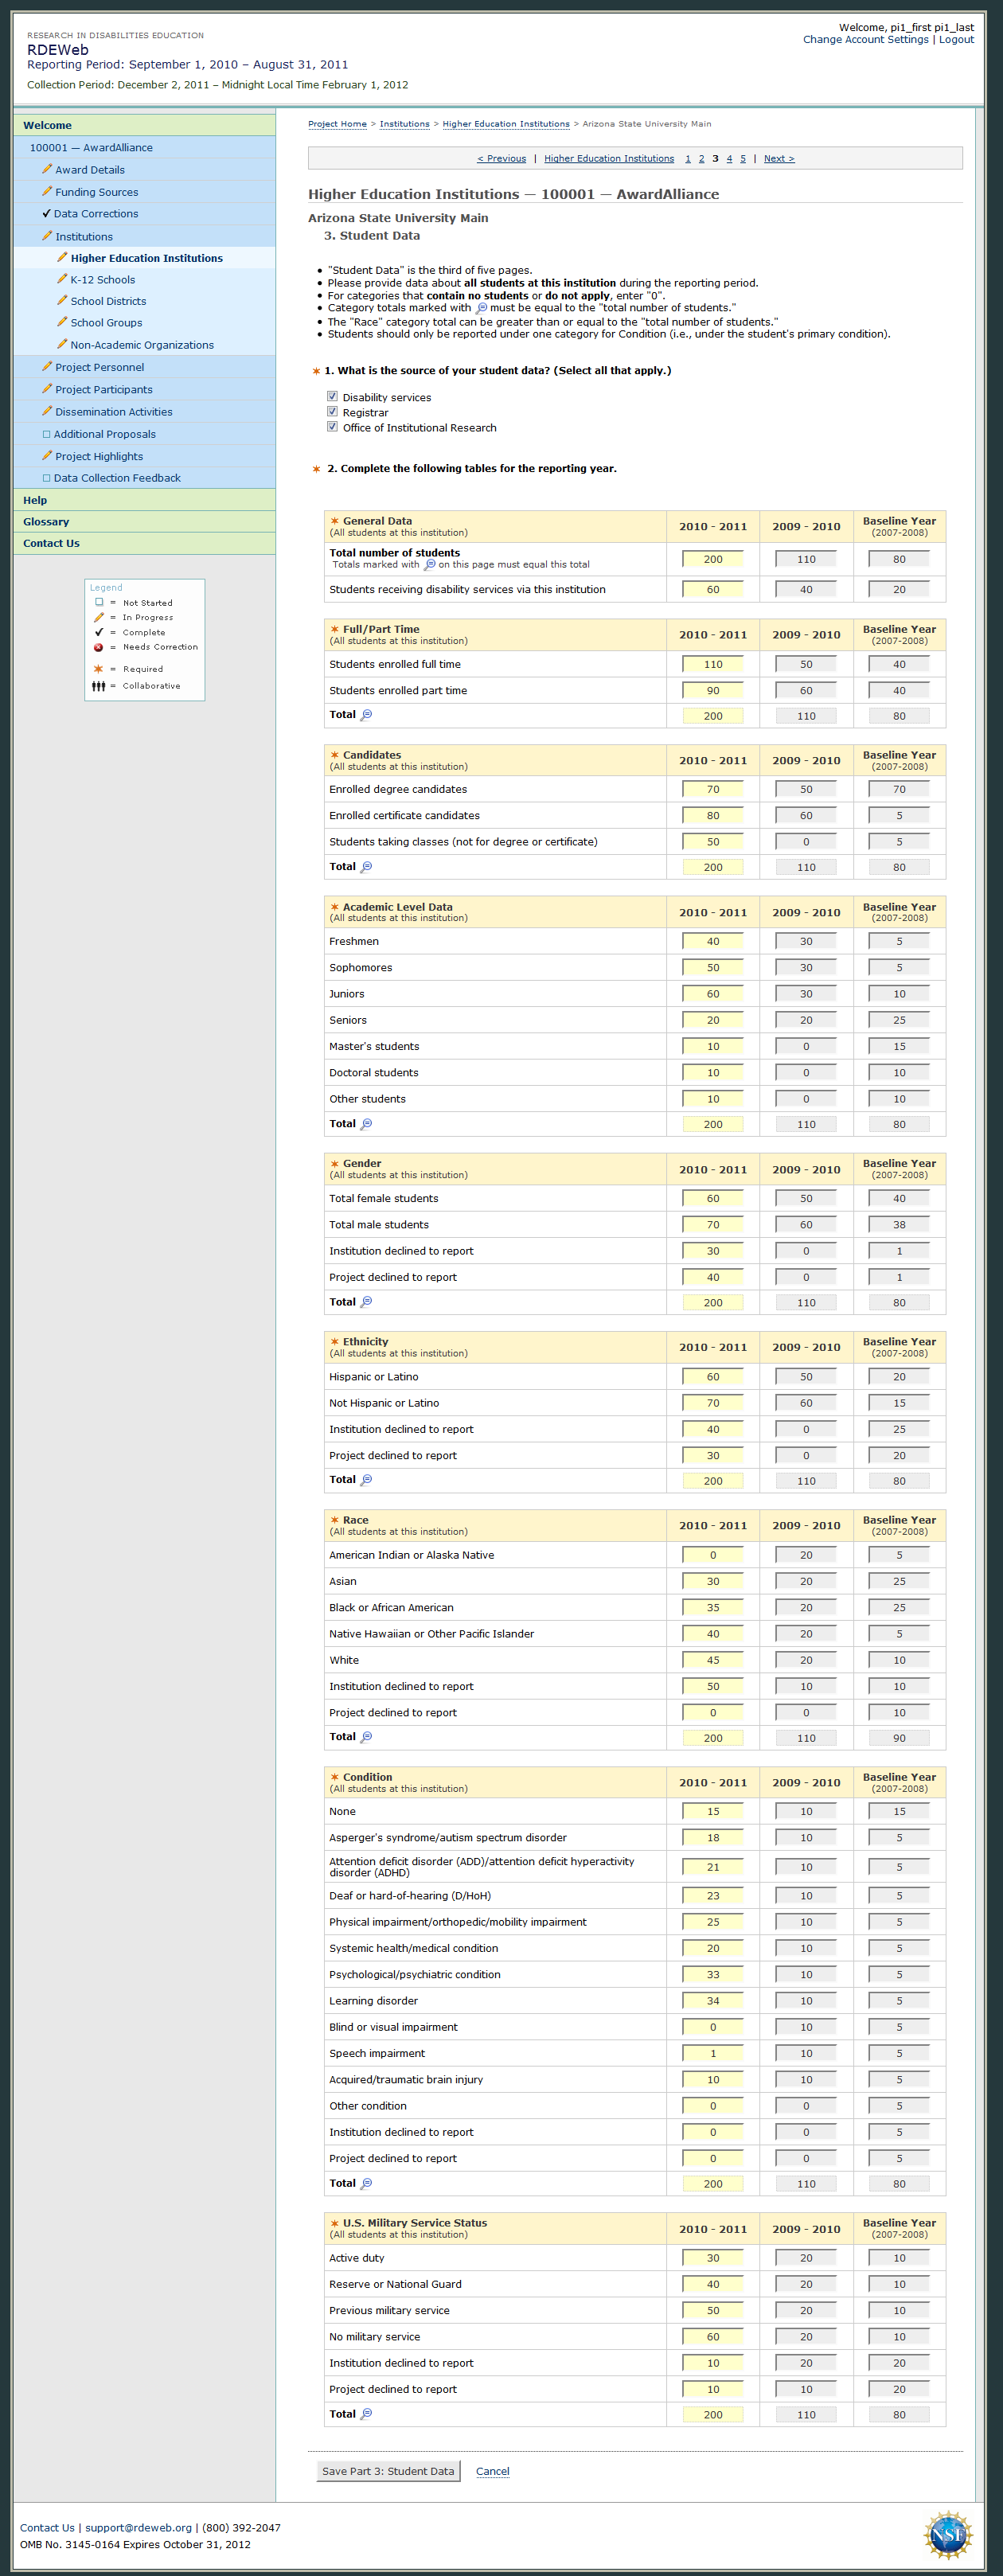Viewport: 1003px width, 2576px height.
Task: Click square icon next to Additional Proposals
Action: point(46,434)
